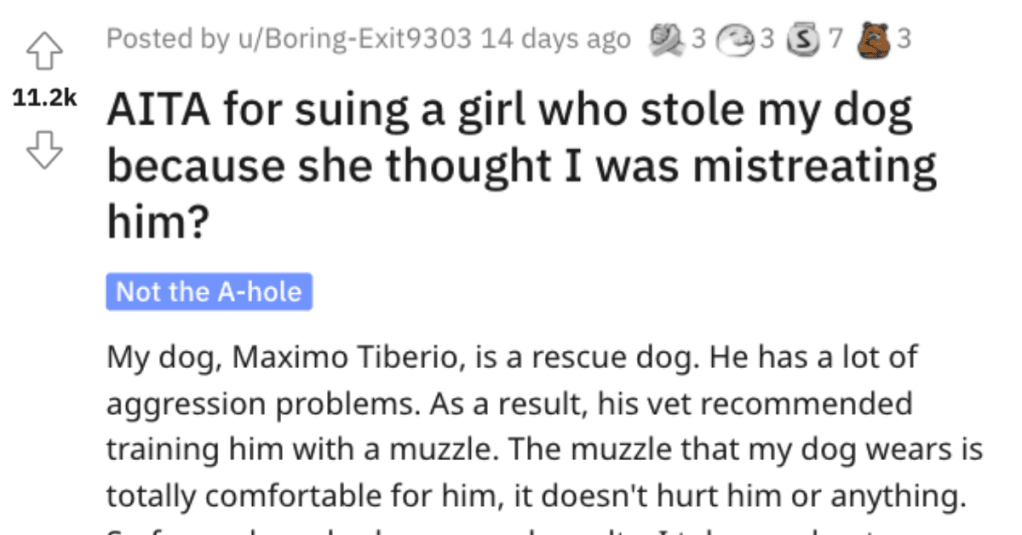This screenshot has width=1022, height=535.
Task: Click the count 3 beside the seal award
Action: tap(767, 39)
